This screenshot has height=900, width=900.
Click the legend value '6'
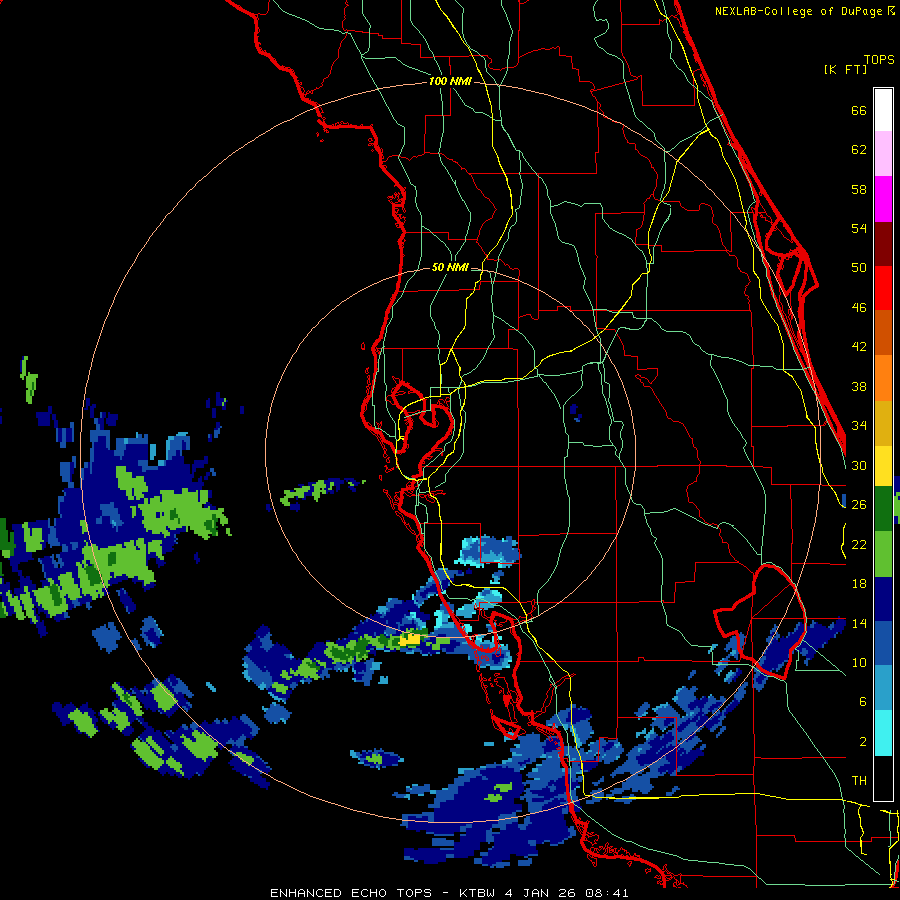(863, 702)
